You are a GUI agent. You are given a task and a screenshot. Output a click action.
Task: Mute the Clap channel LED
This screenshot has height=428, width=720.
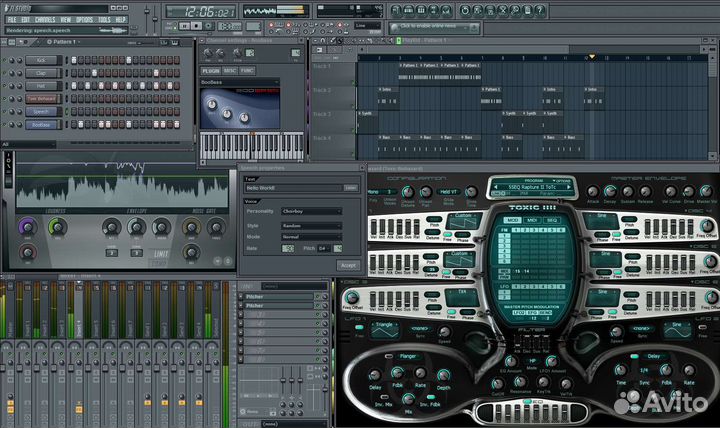point(4,73)
